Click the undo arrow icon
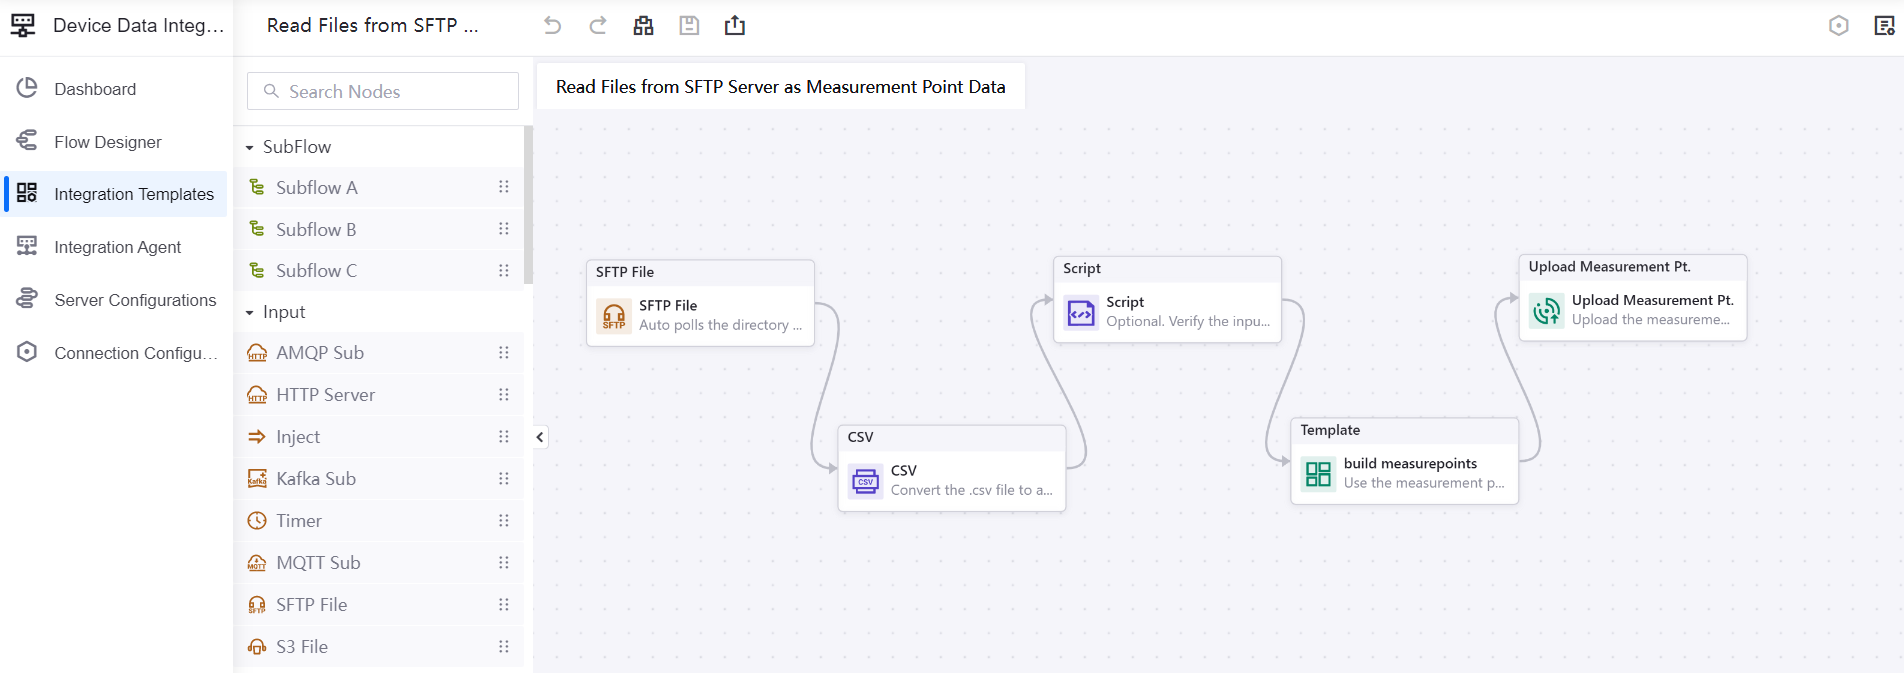 point(552,26)
